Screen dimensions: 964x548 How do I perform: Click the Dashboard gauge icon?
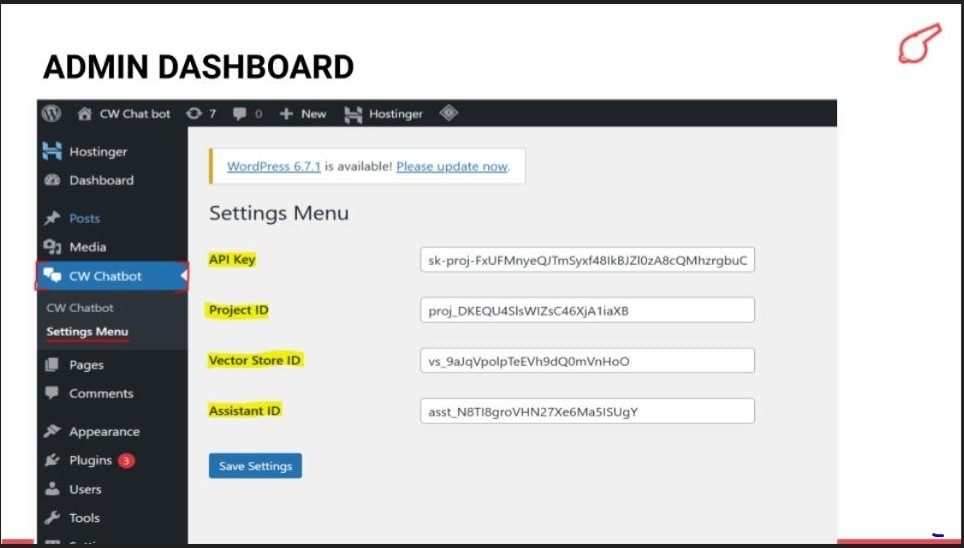[52, 180]
